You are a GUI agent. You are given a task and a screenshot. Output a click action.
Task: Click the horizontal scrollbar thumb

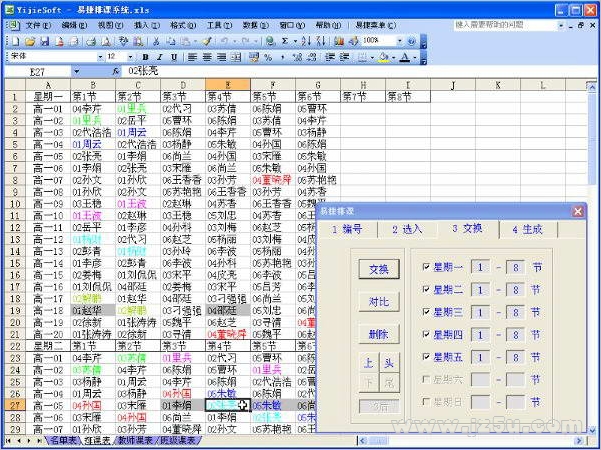click(x=379, y=441)
